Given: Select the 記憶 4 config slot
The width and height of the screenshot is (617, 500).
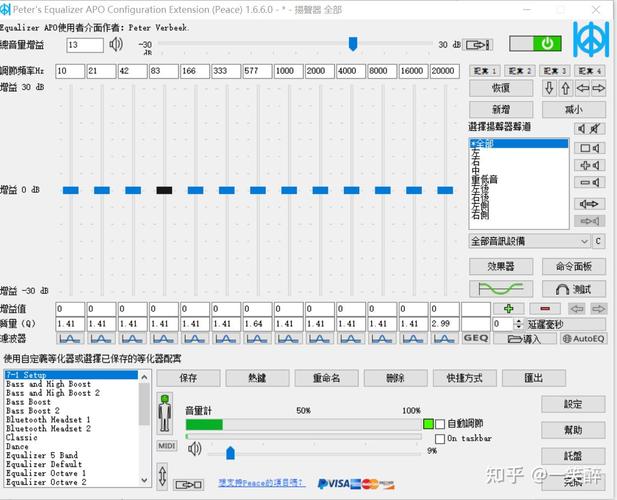Looking at the screenshot, I should click(x=589, y=71).
